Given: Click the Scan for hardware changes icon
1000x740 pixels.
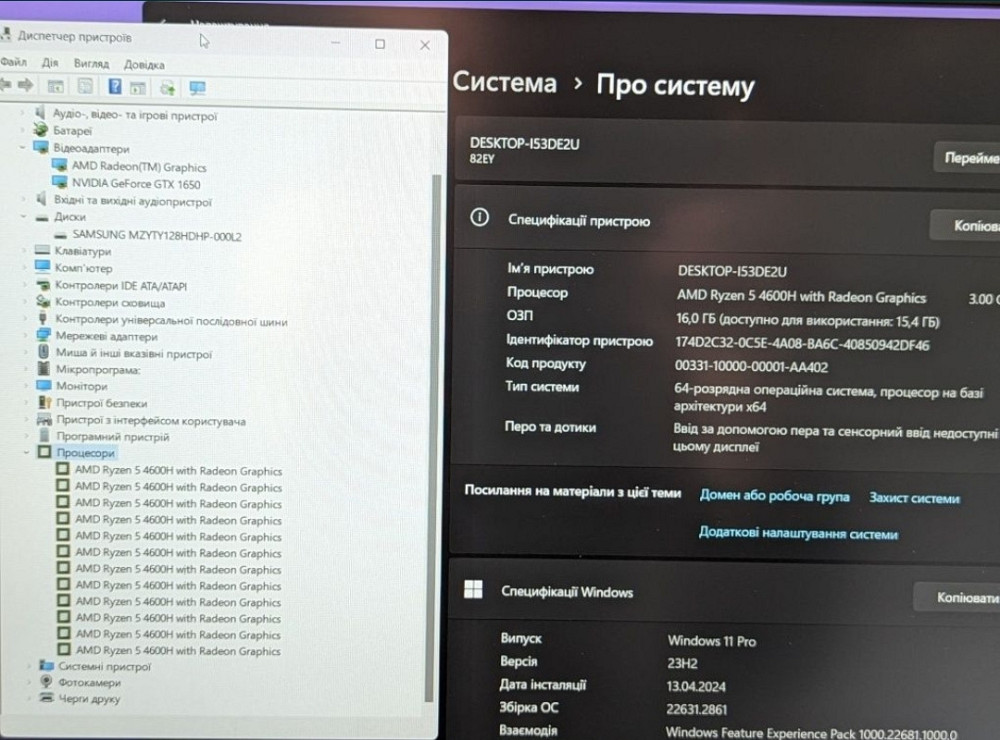Looking at the screenshot, I should point(168,86).
